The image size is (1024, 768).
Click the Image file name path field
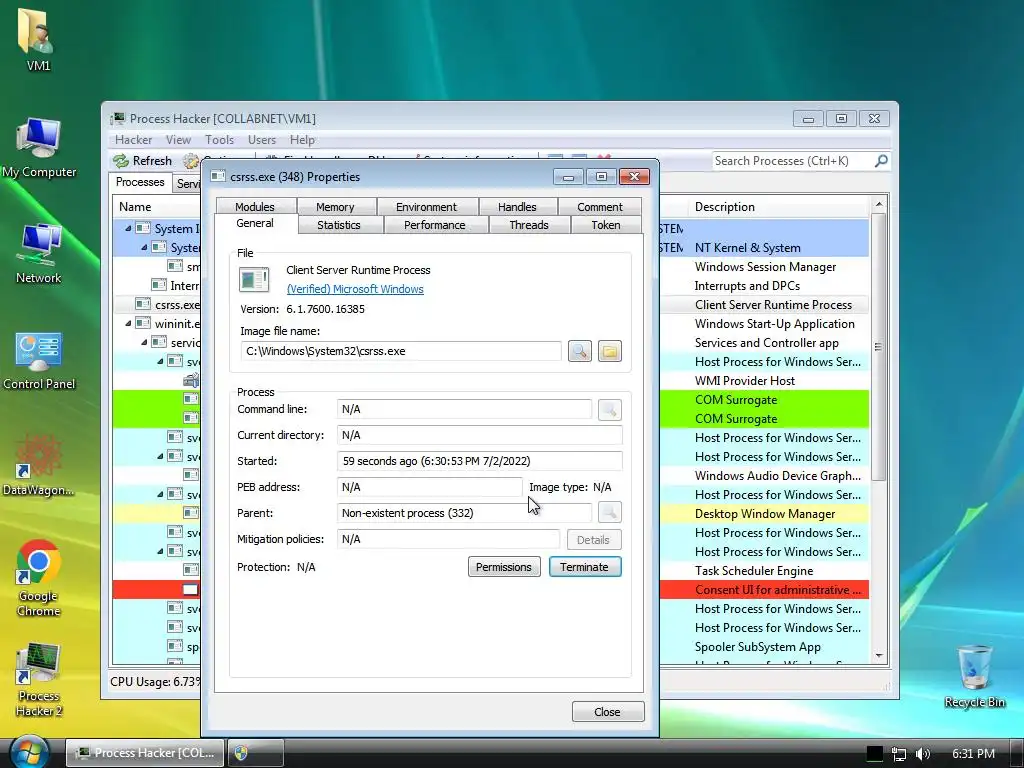pyautogui.click(x=400, y=351)
